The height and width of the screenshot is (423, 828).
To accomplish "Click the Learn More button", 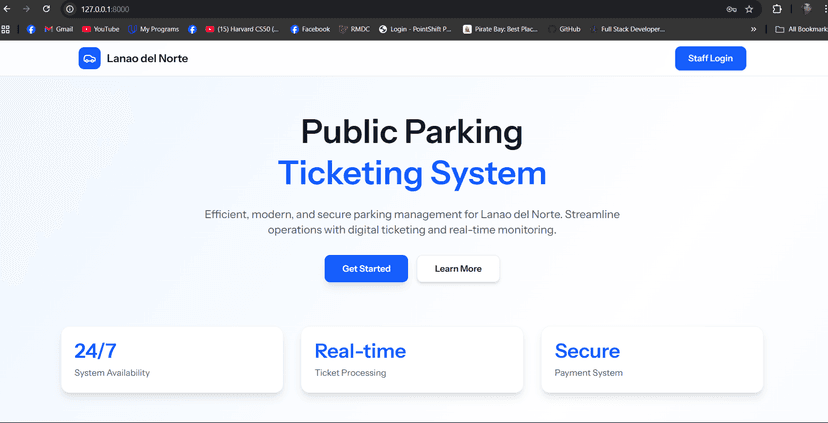I will click(458, 269).
